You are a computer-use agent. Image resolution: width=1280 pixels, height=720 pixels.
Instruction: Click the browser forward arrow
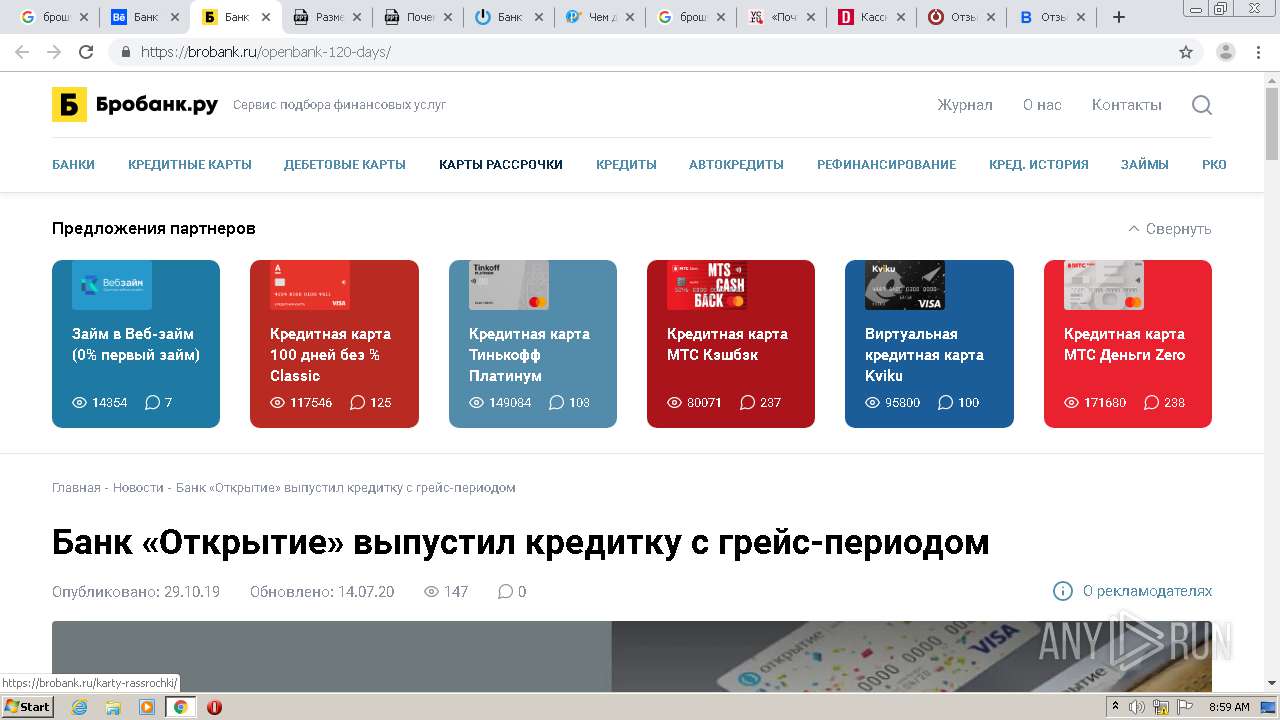click(x=54, y=52)
